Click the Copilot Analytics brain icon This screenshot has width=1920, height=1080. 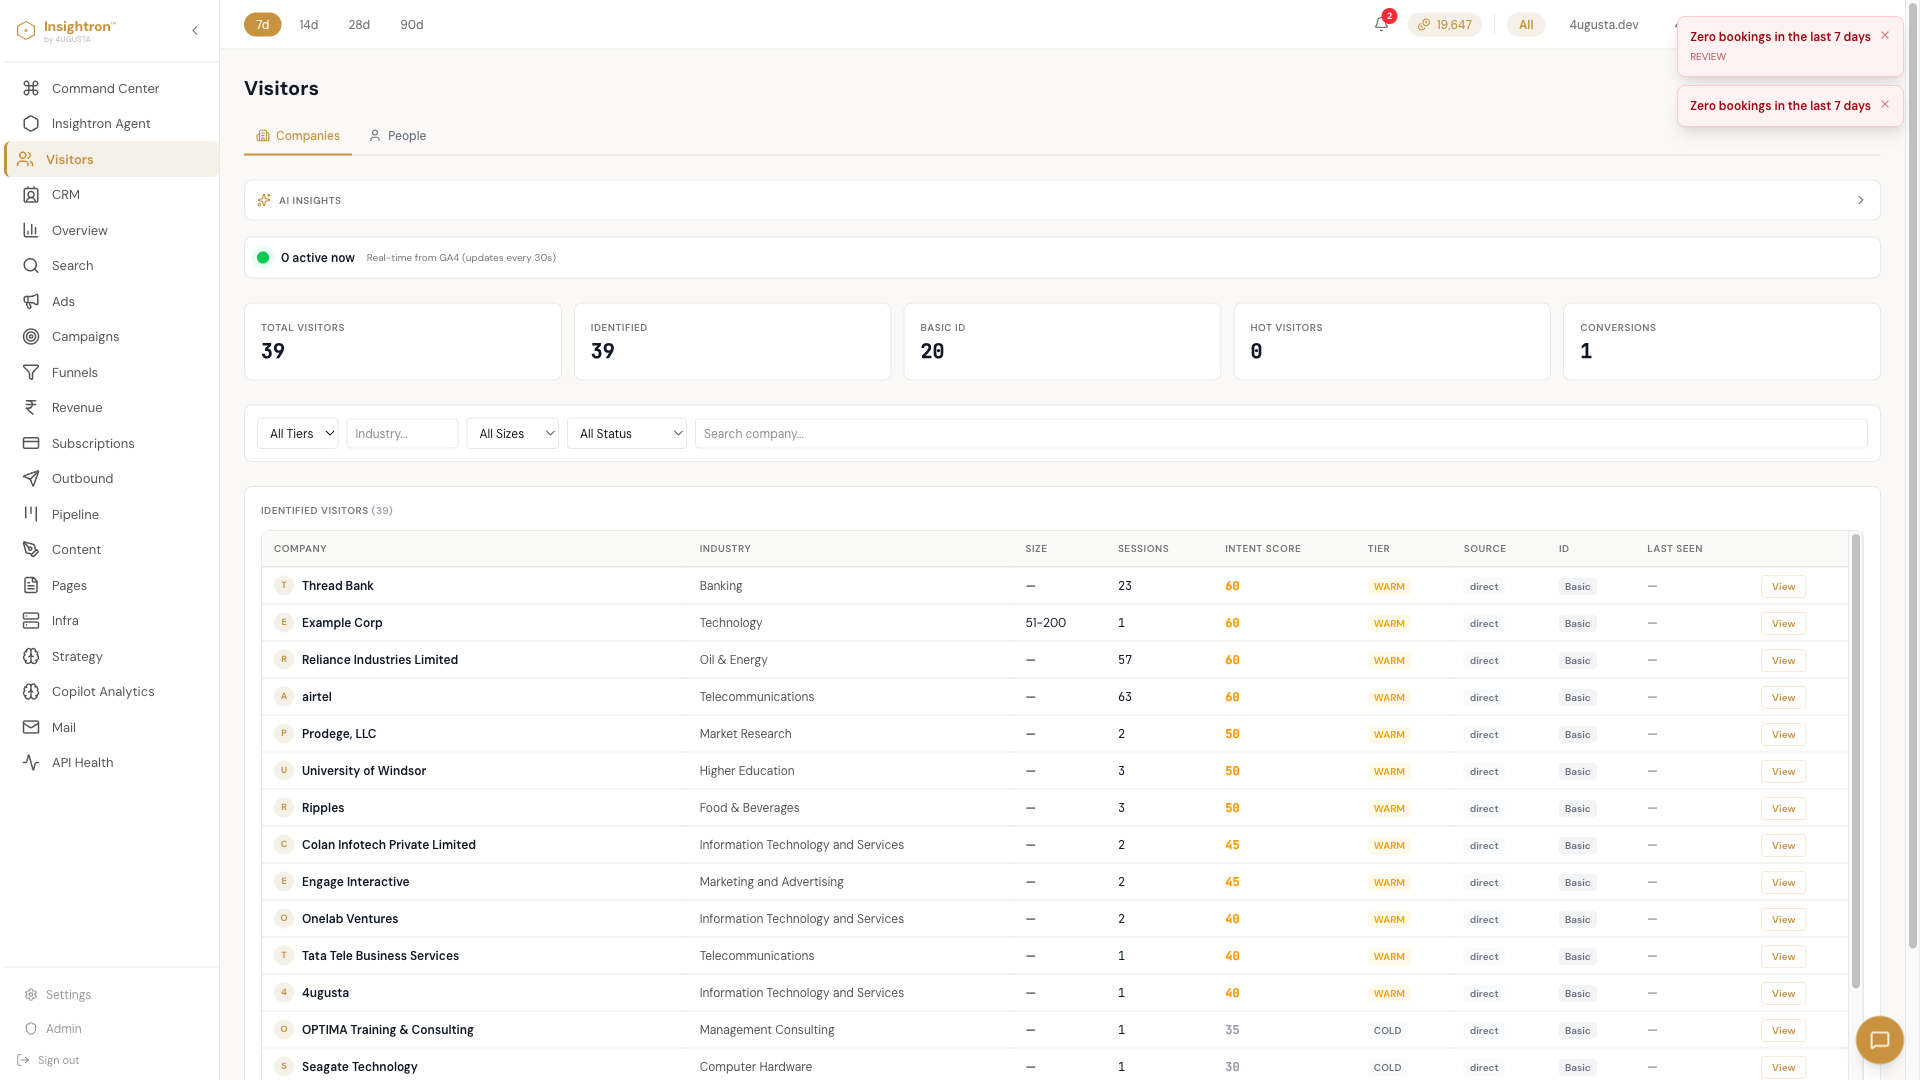click(x=31, y=691)
